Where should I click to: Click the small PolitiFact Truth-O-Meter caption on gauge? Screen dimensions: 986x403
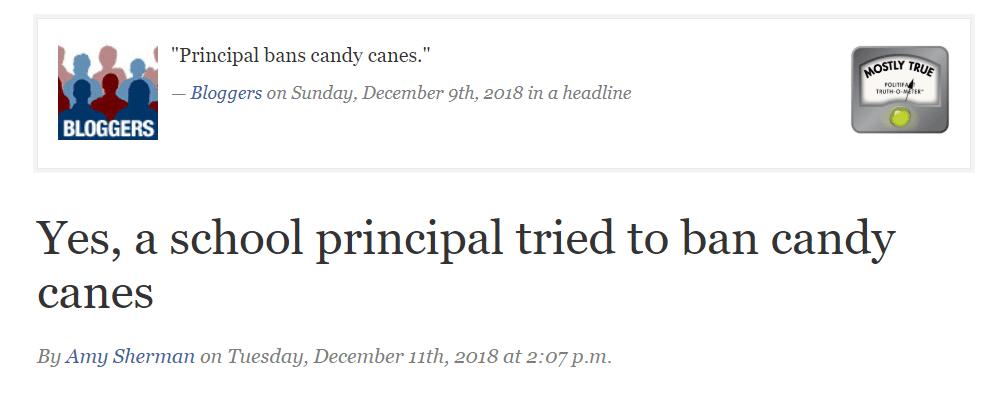[900, 87]
